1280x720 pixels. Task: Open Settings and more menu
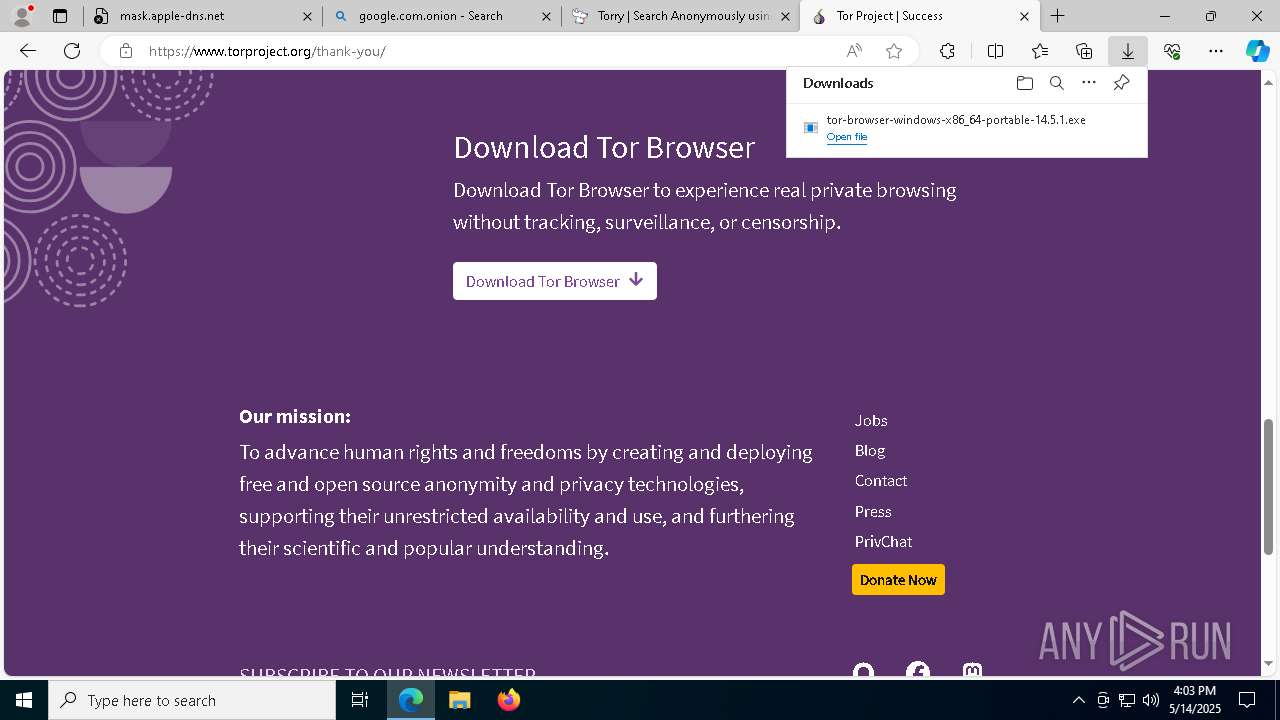point(1216,51)
